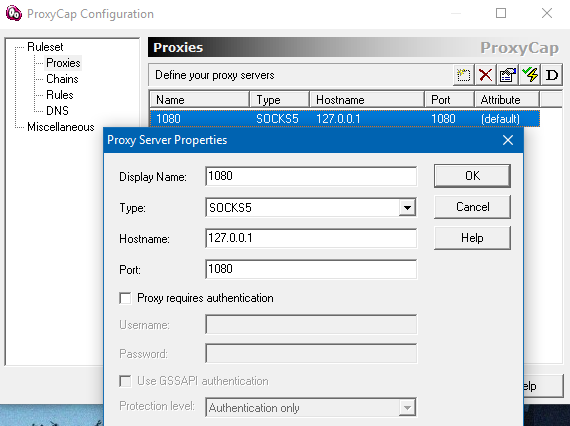Tick the Proxy requires authentication checkbox

pyautogui.click(x=125, y=298)
